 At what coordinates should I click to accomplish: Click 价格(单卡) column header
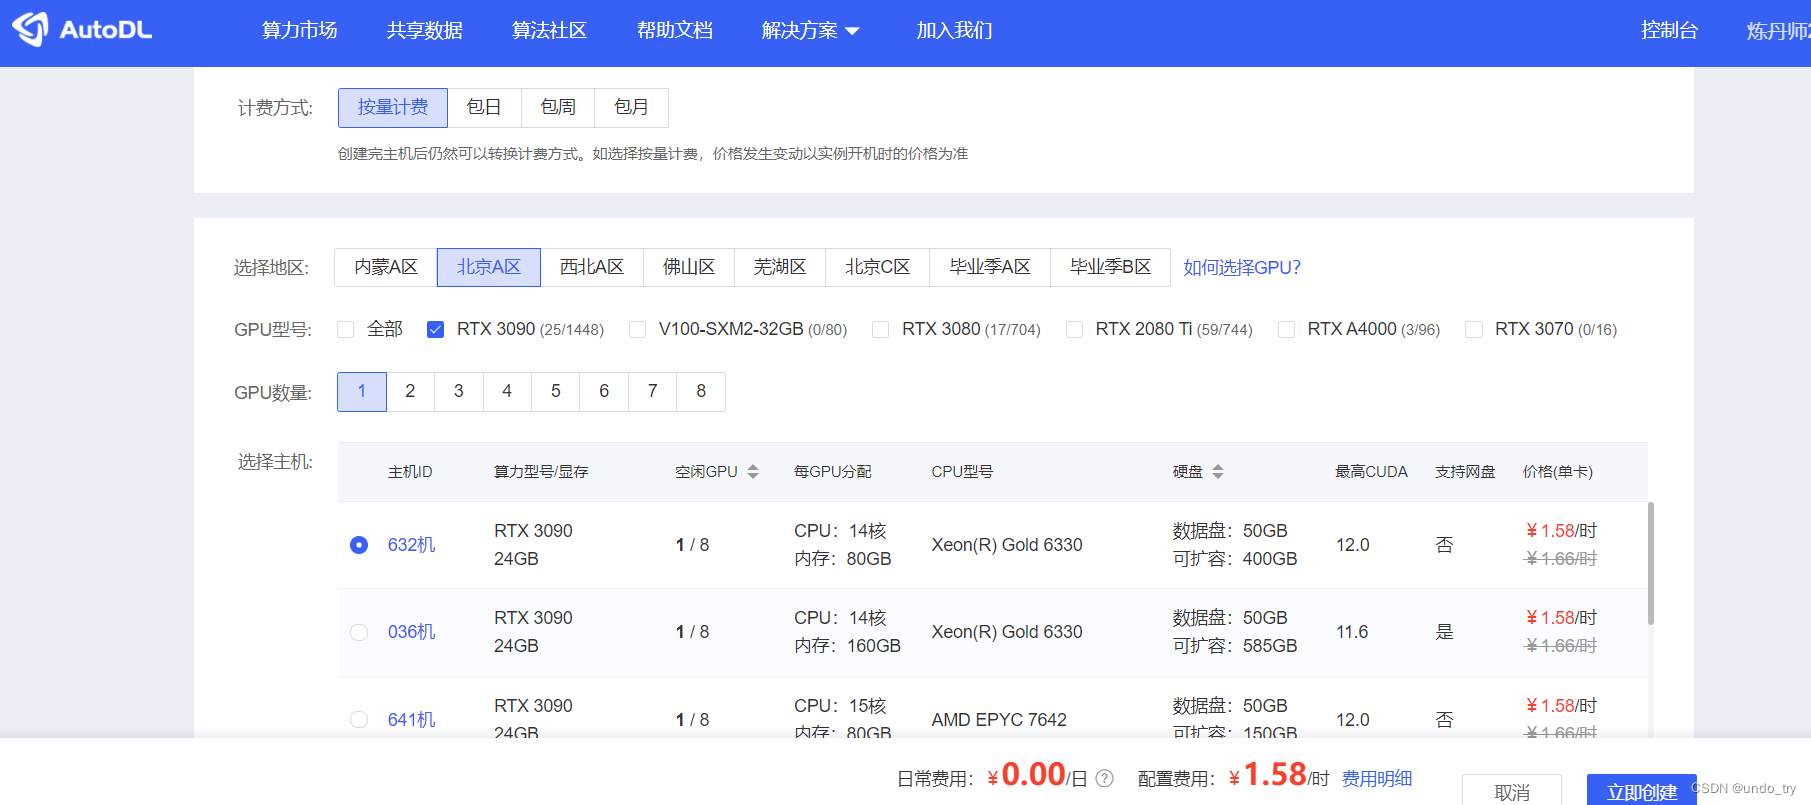(x=1558, y=472)
